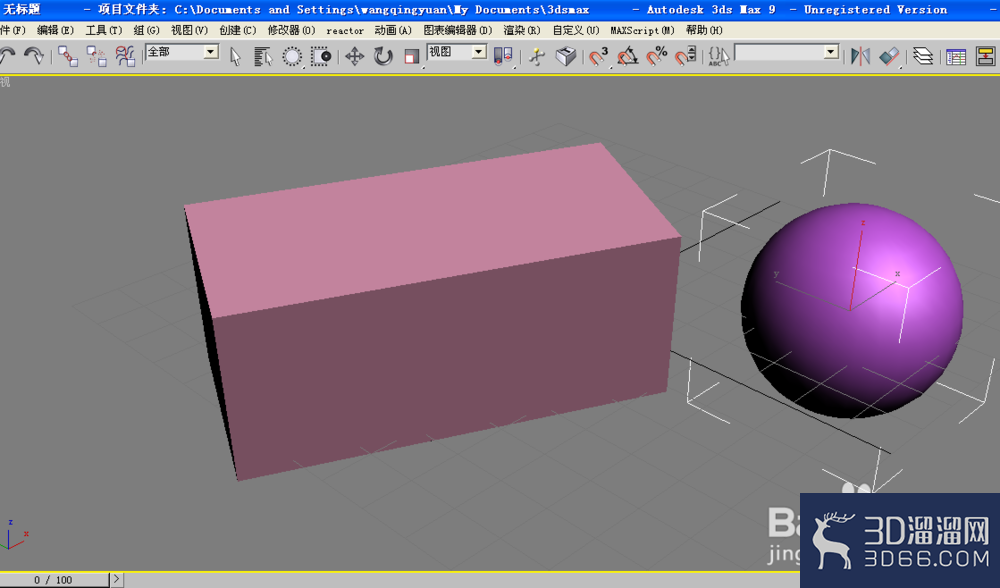Open the 修改器(O) menu
This screenshot has width=1000, height=588.
click(x=291, y=30)
